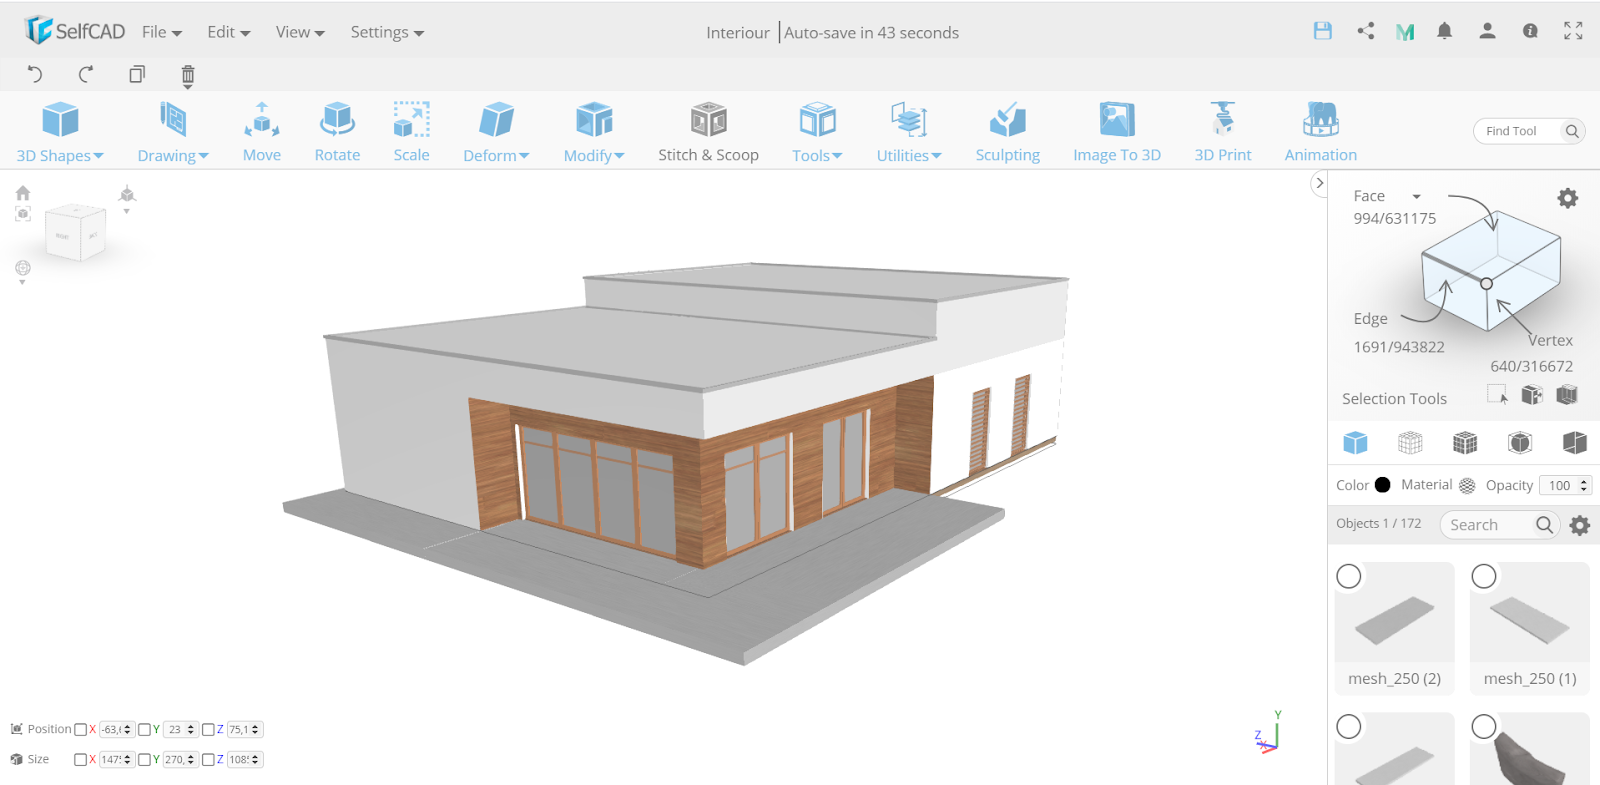Tick the Position X checkbox
The width and height of the screenshot is (1600, 785).
[81, 730]
